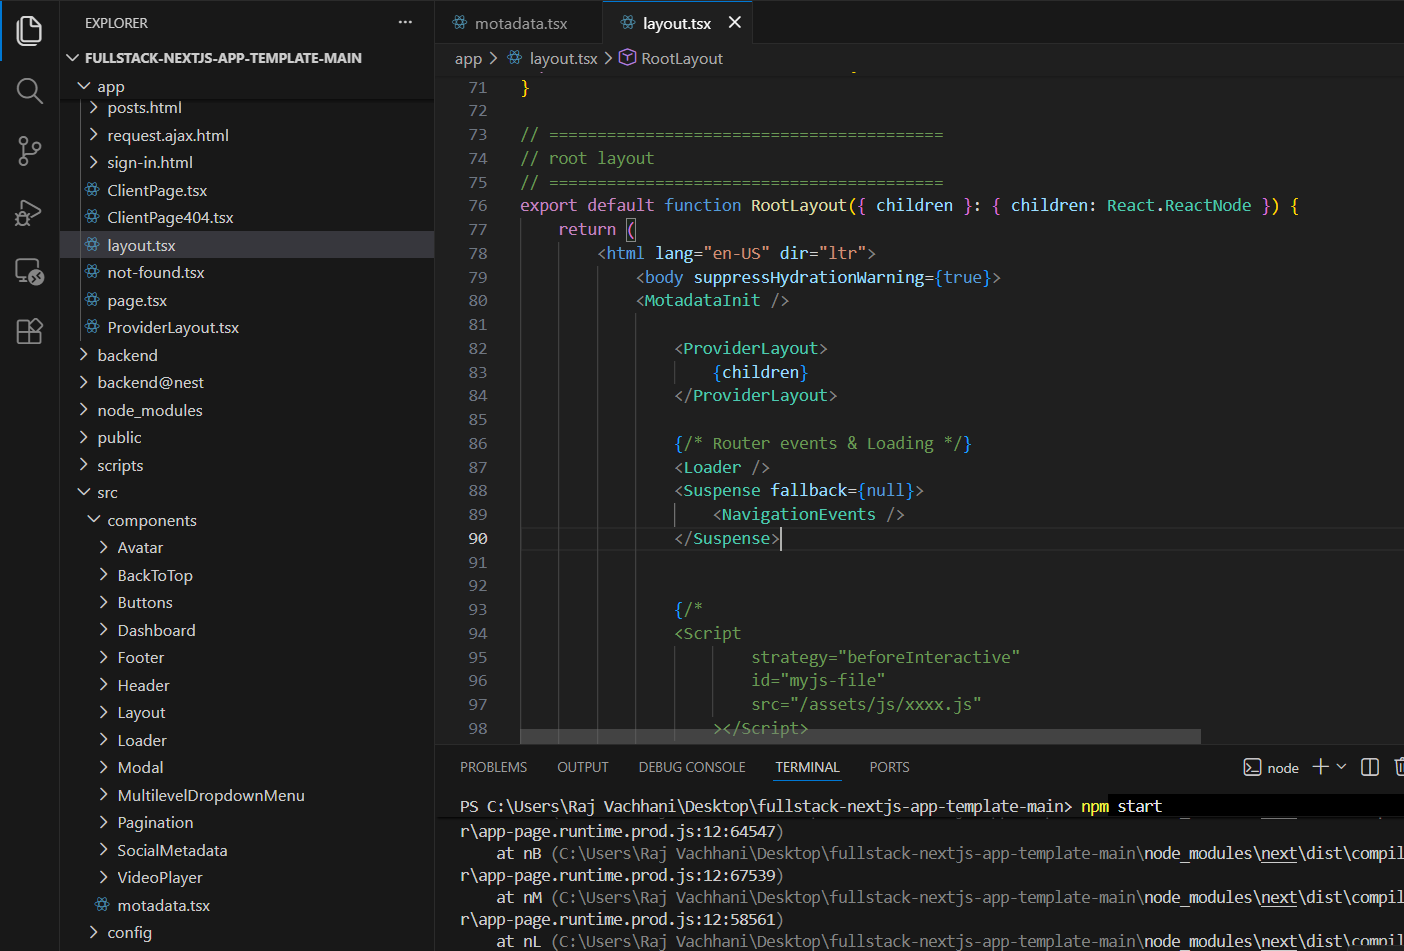Switch to the DEBUG CONSOLE panel tab
The image size is (1404, 951).
tap(692, 767)
